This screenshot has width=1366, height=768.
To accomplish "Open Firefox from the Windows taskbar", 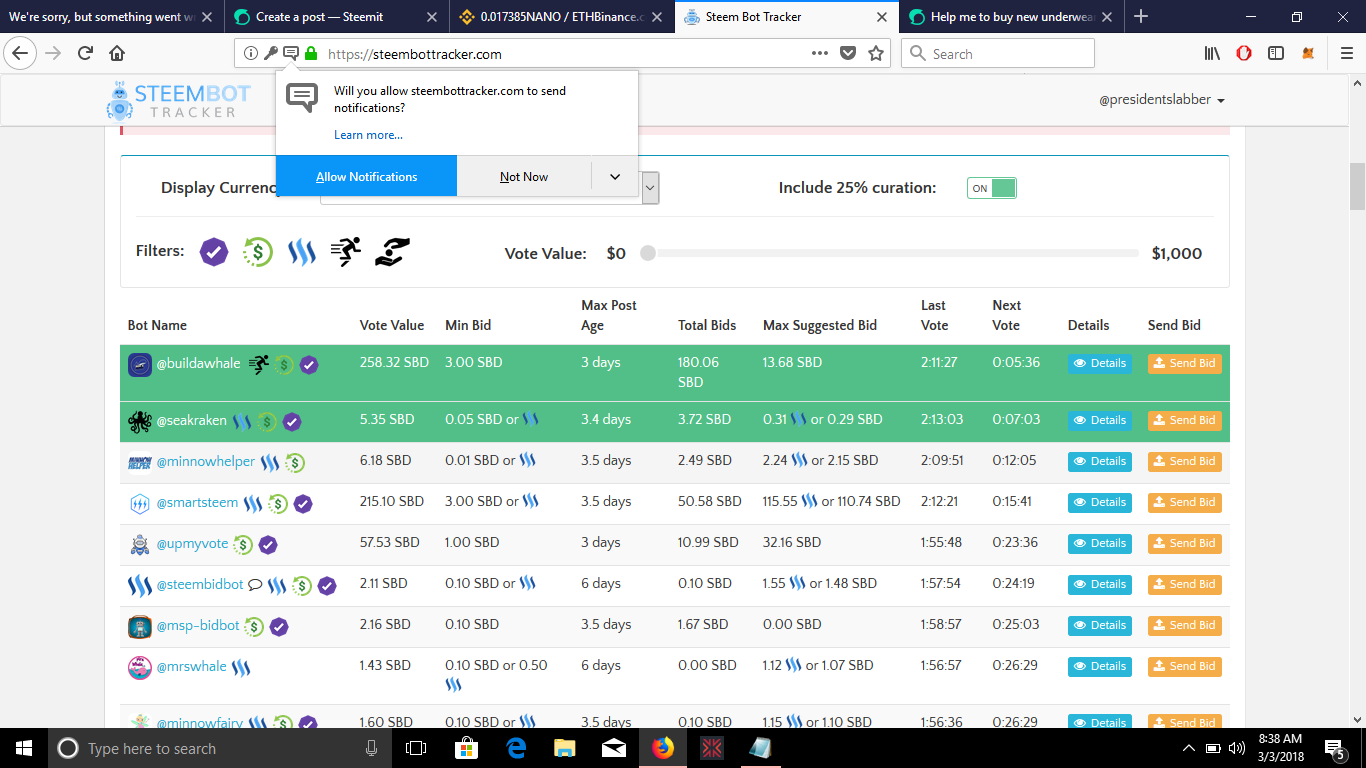I will [x=662, y=748].
